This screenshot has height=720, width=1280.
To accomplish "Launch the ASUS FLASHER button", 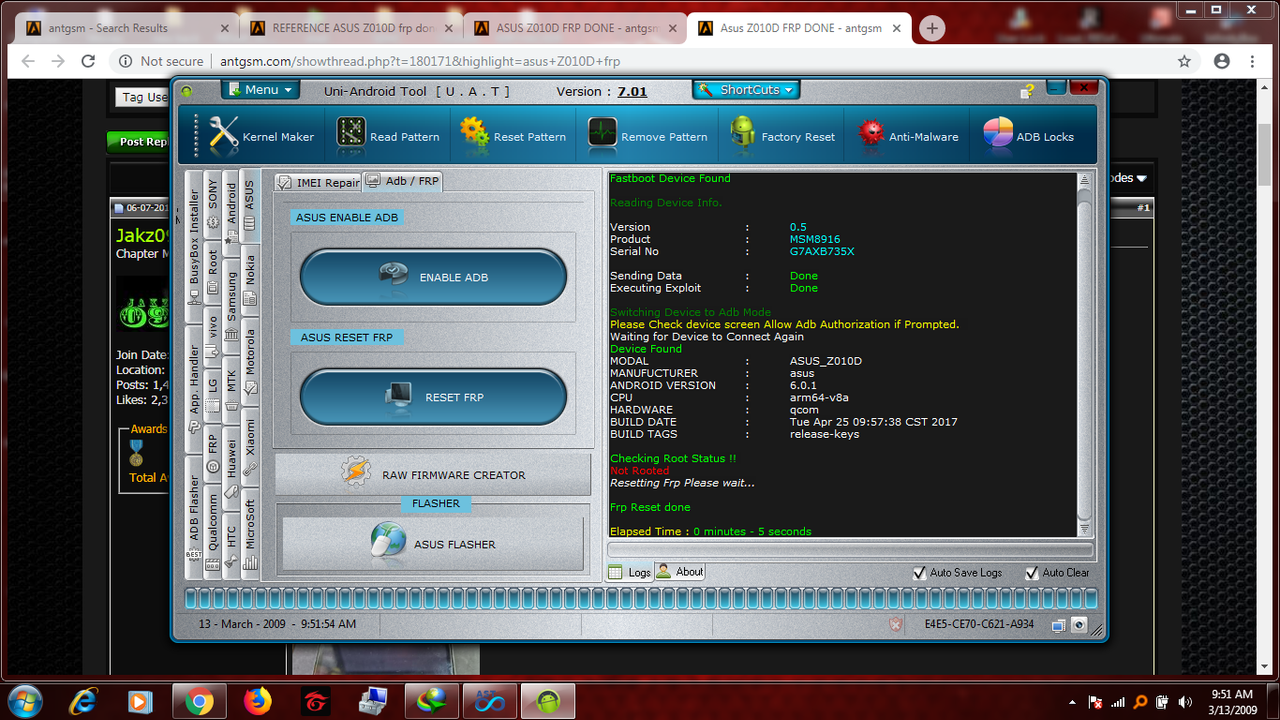I will coord(433,544).
